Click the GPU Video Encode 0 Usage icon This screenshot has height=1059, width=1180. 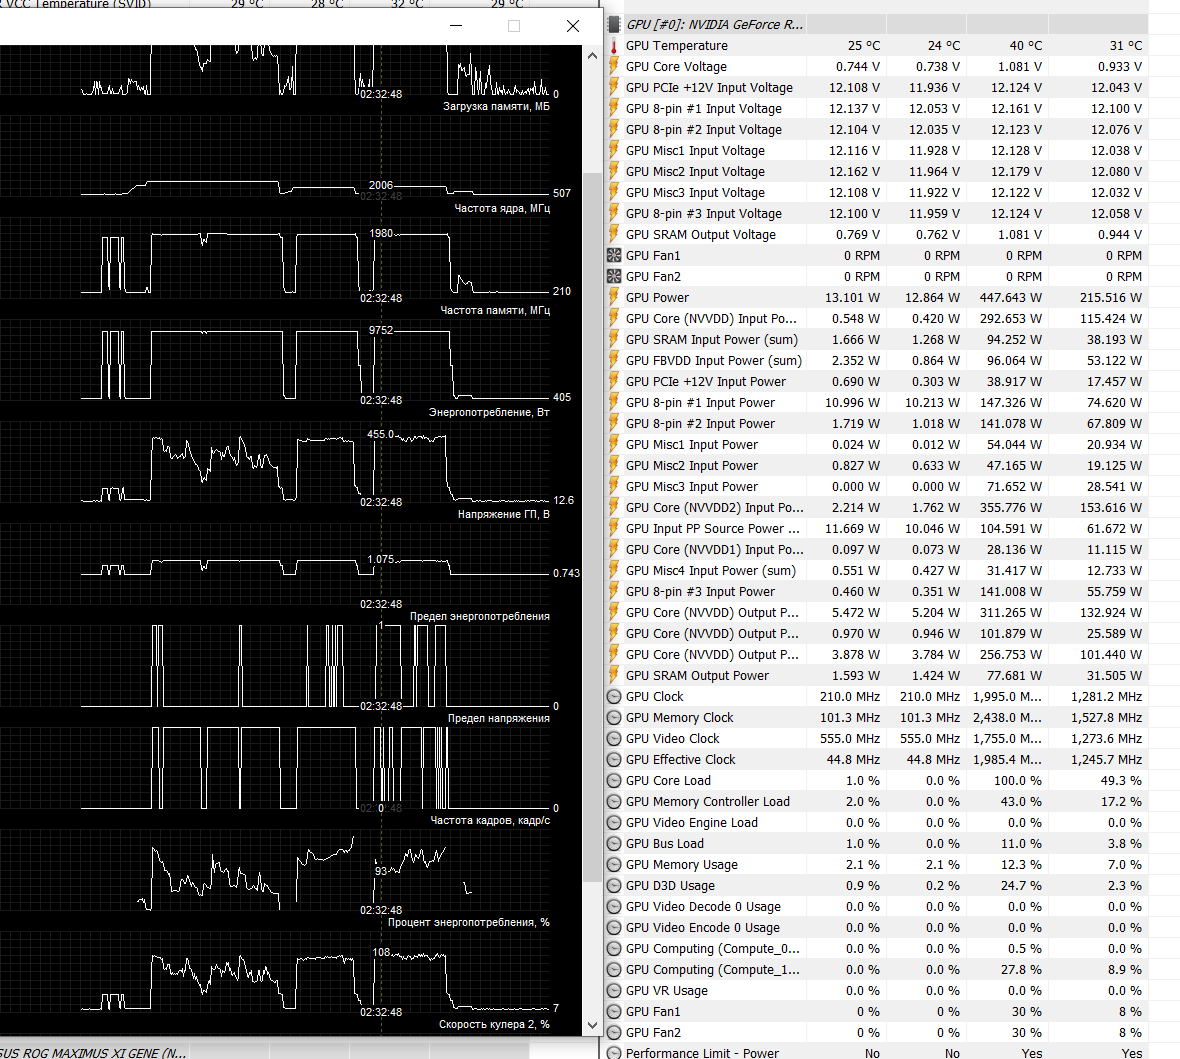click(613, 928)
